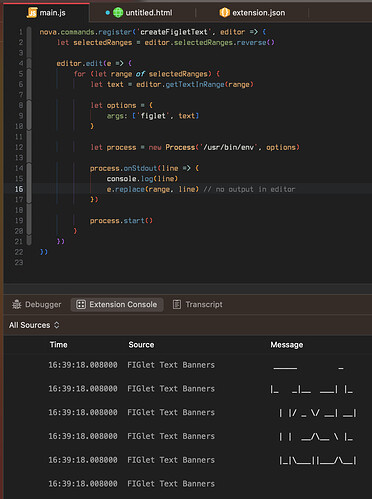Click e.replace(range, line) on line 16
372x499 pixels.
(x=153, y=189)
